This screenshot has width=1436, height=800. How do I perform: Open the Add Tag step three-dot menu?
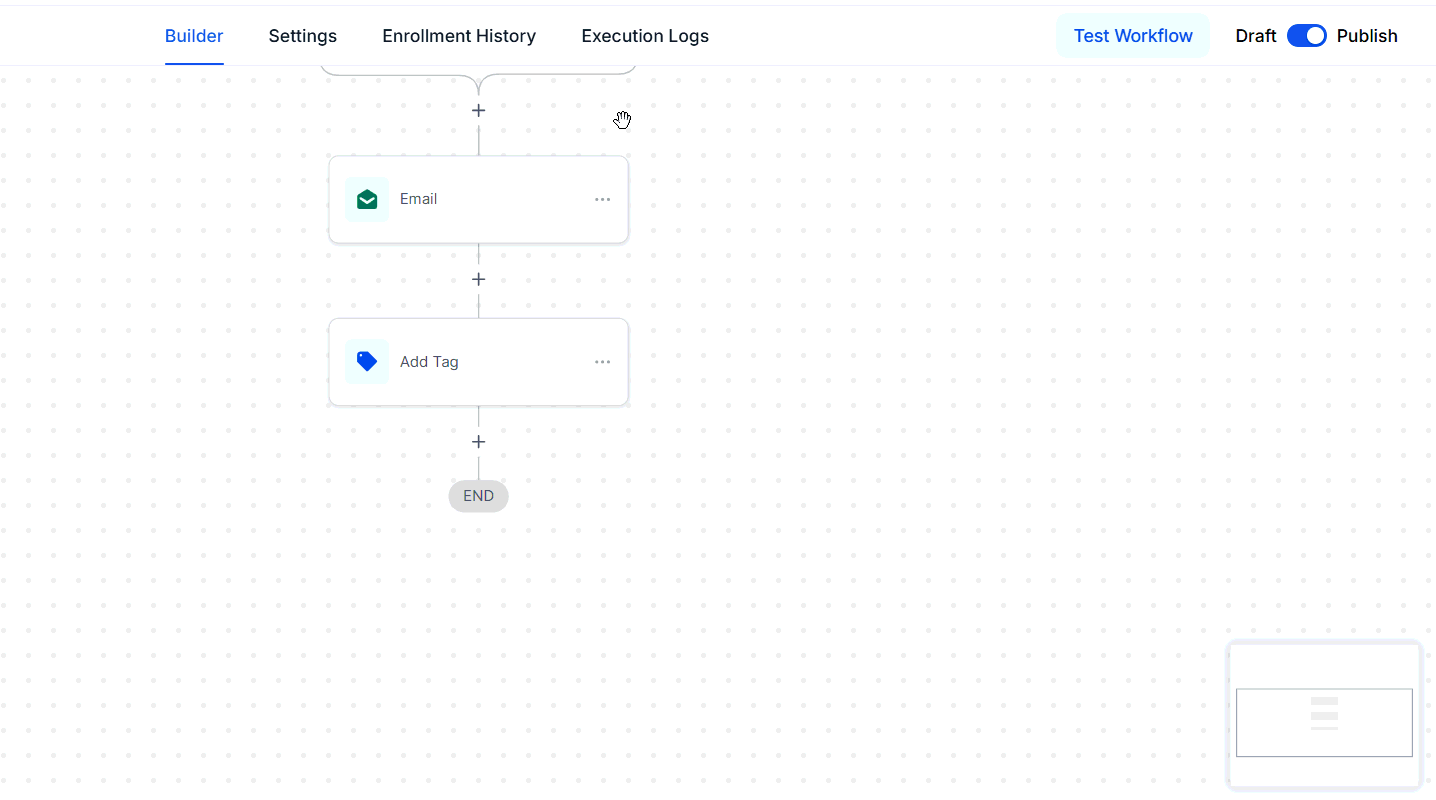602,362
